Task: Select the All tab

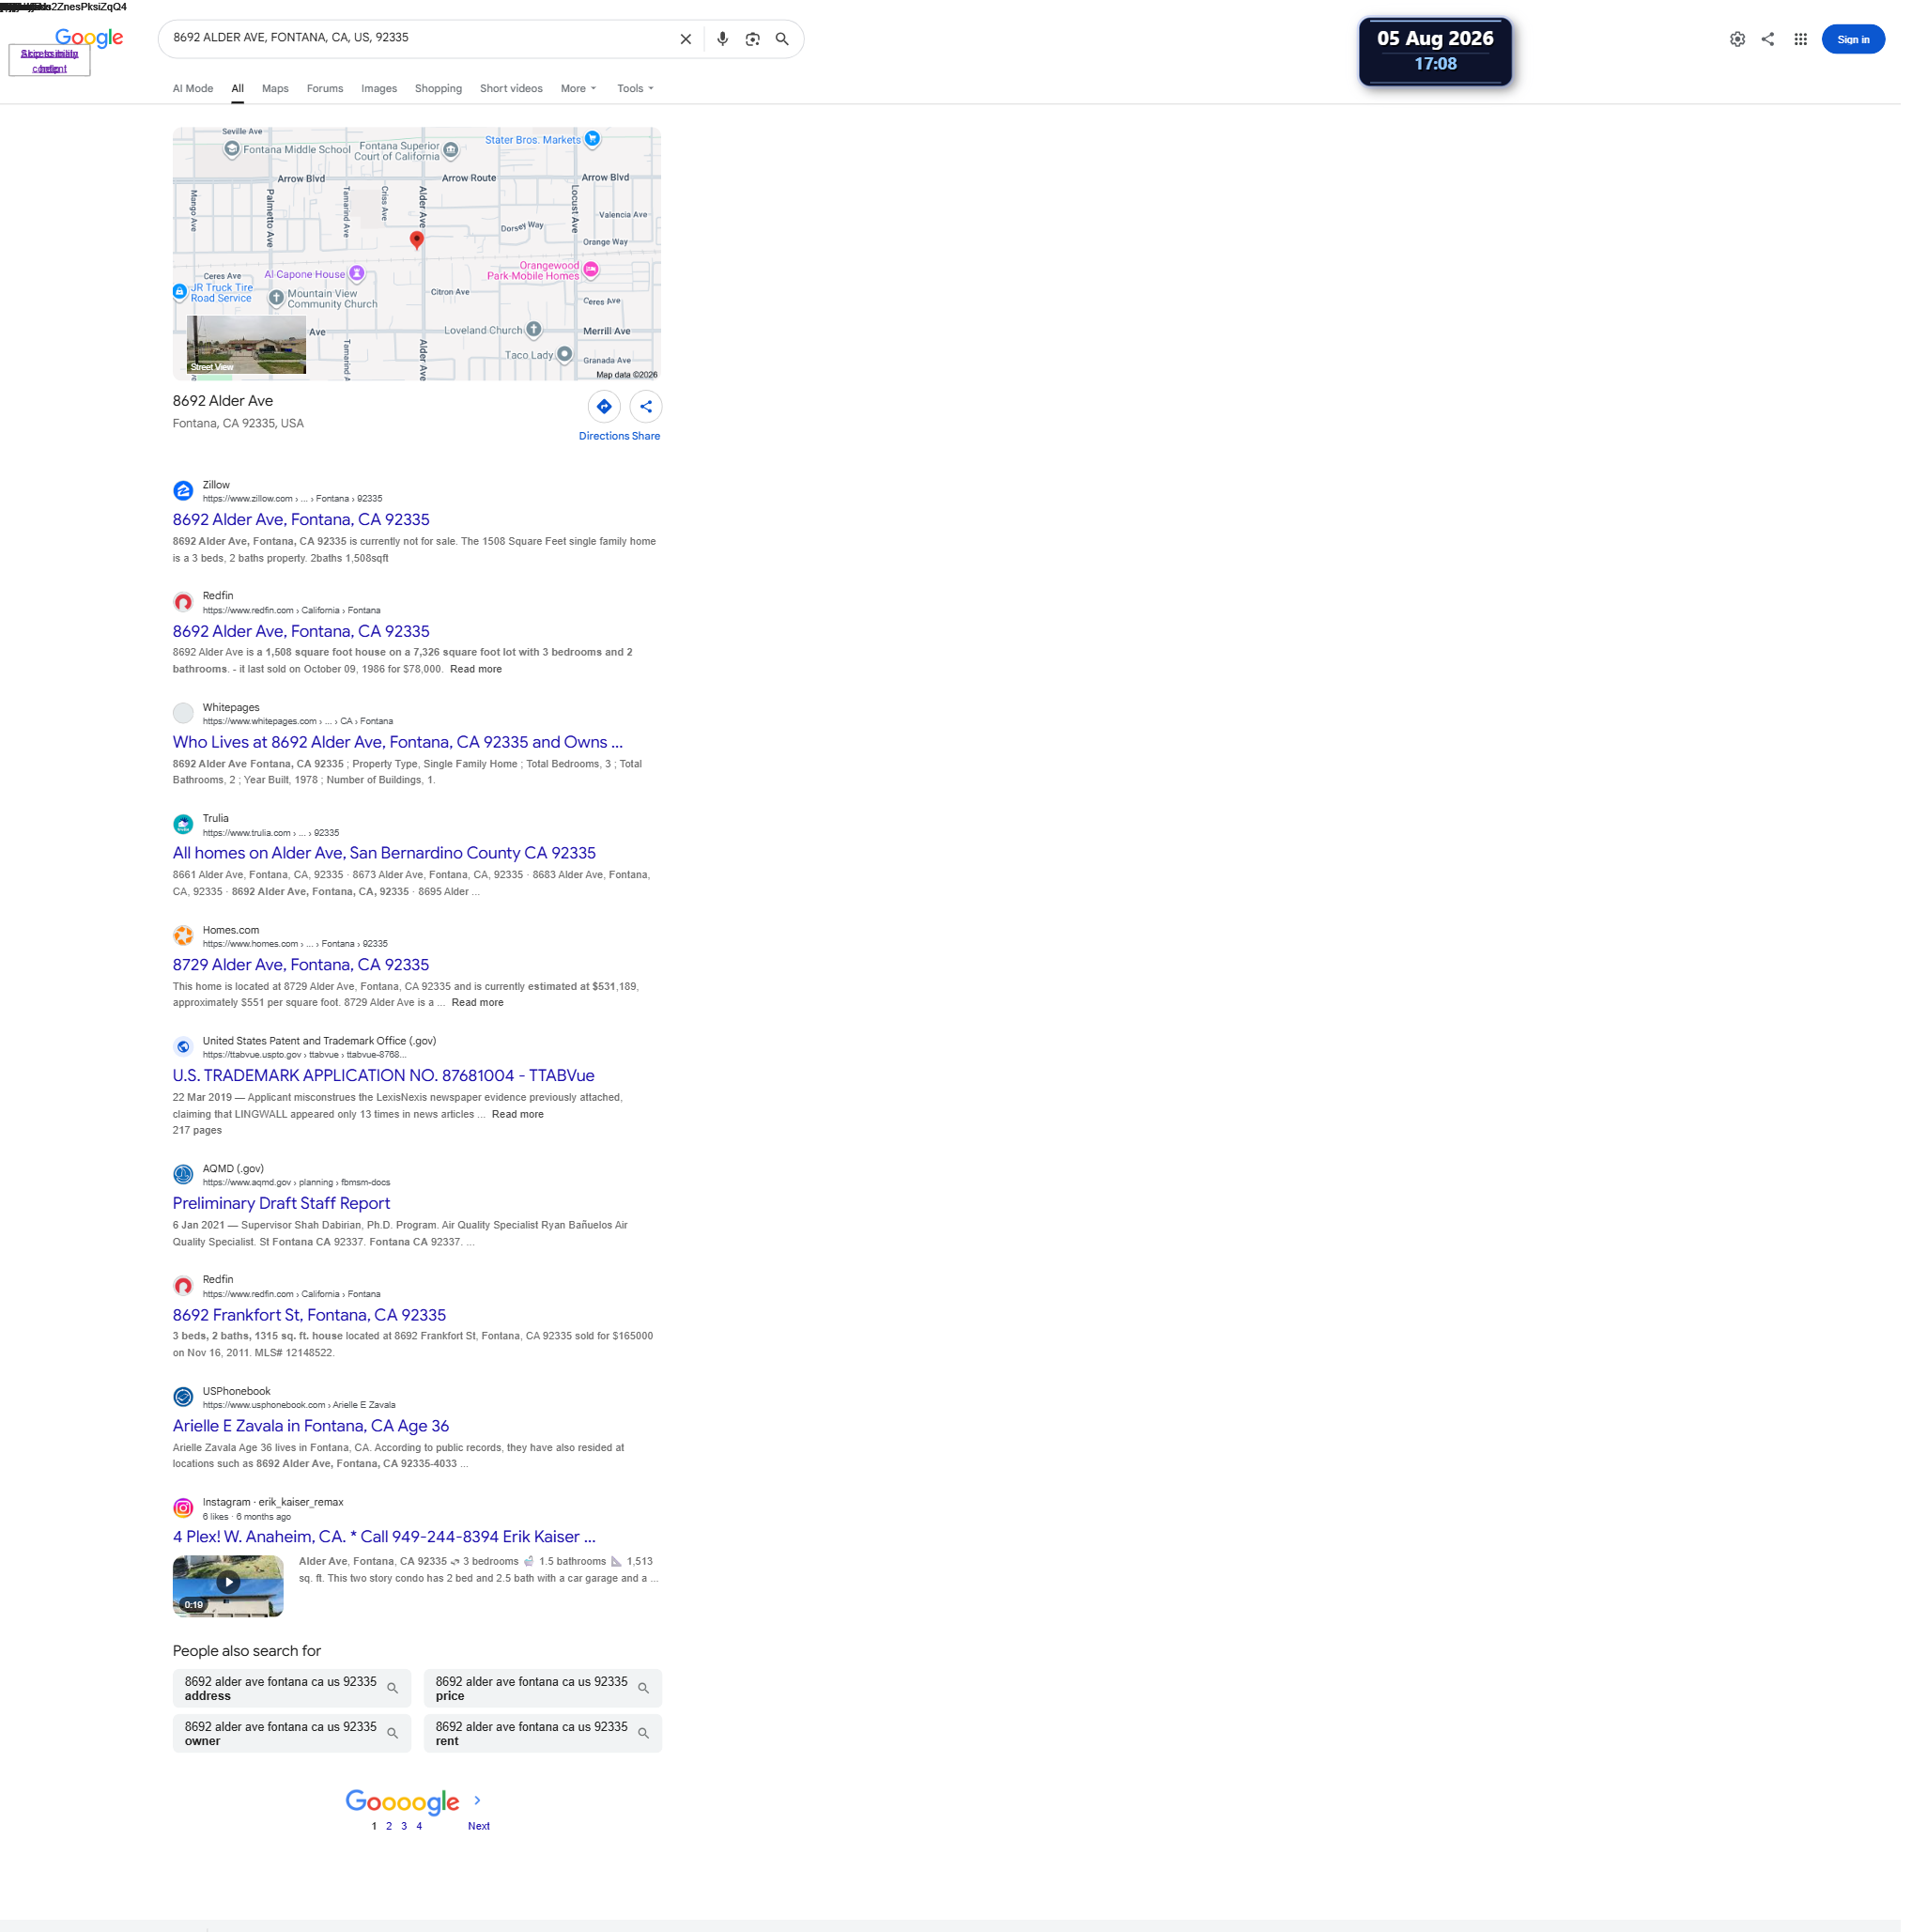Action: pos(238,89)
